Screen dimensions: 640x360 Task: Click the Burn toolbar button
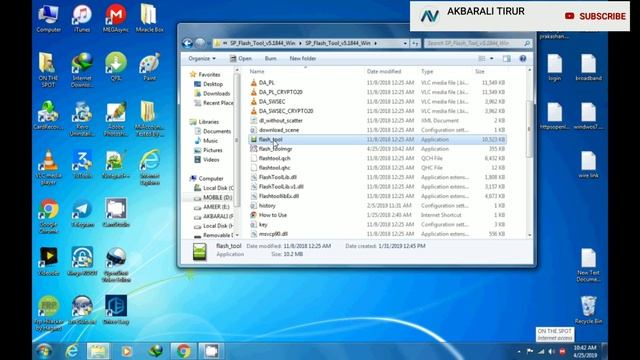271,58
